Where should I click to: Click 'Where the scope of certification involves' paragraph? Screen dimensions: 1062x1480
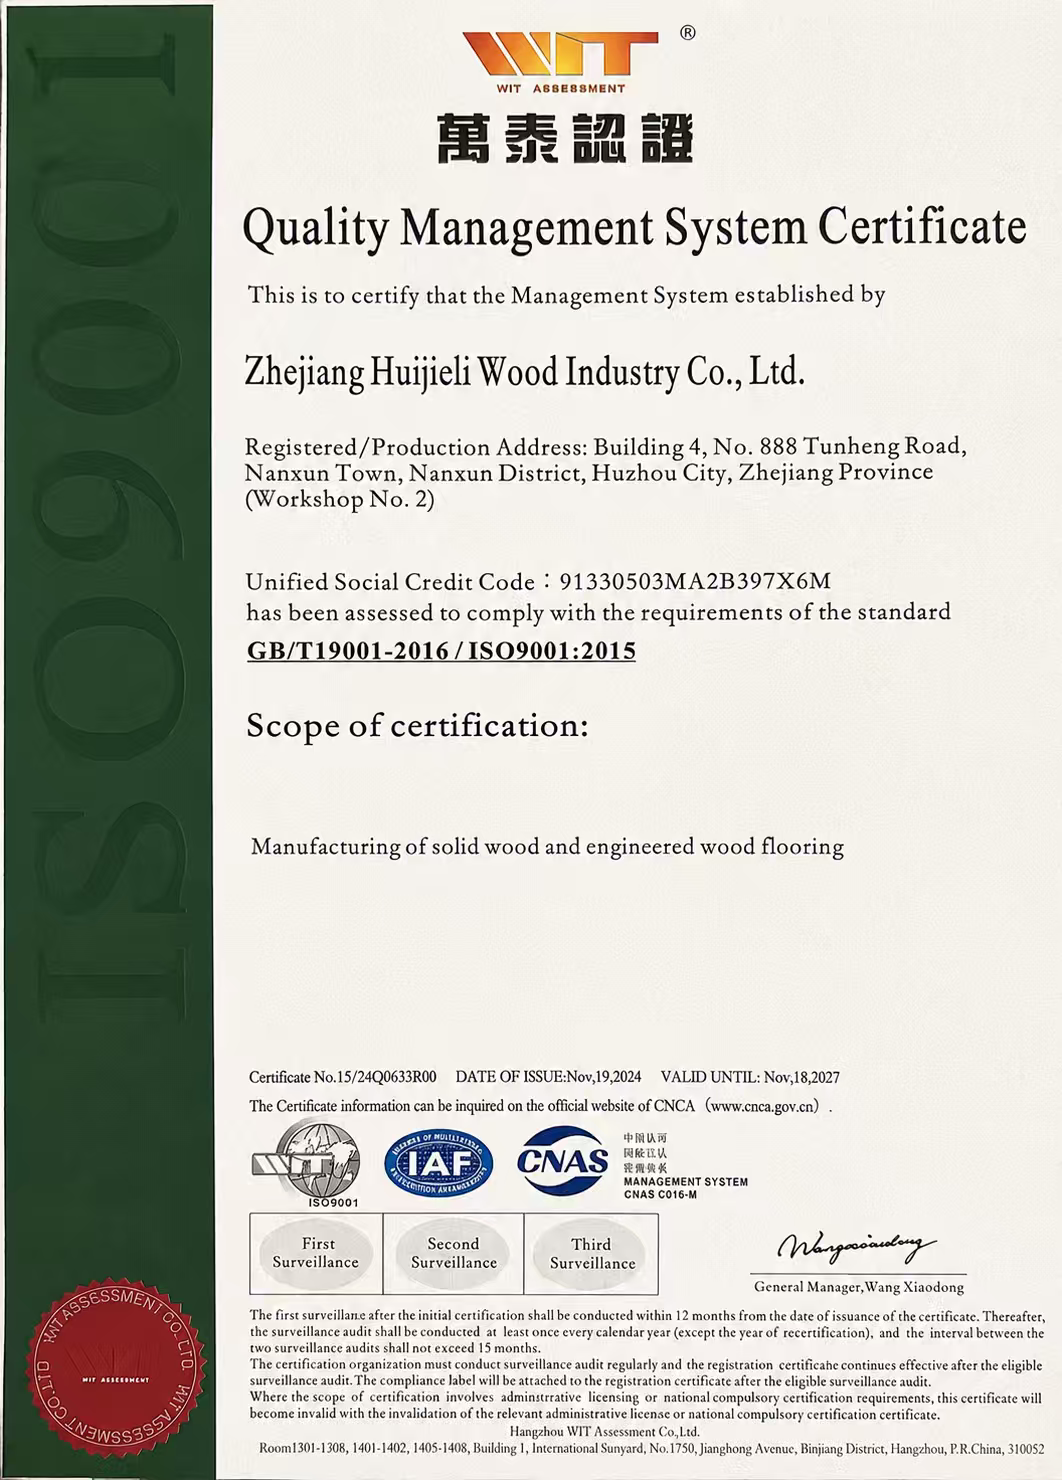[x=646, y=1406]
